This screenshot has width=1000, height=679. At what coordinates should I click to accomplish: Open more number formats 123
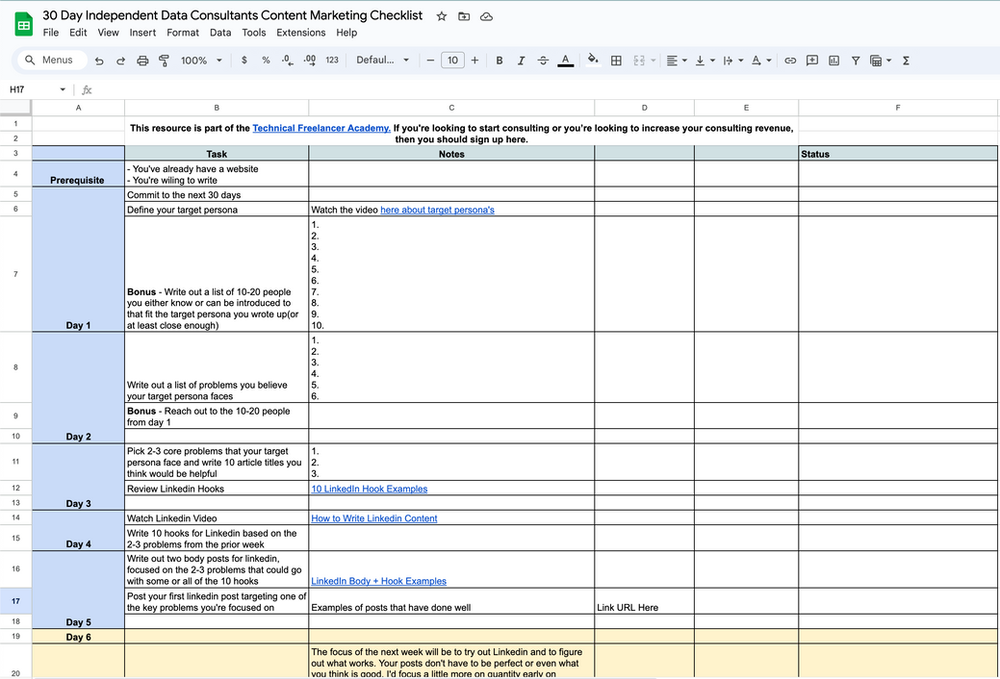pos(332,60)
